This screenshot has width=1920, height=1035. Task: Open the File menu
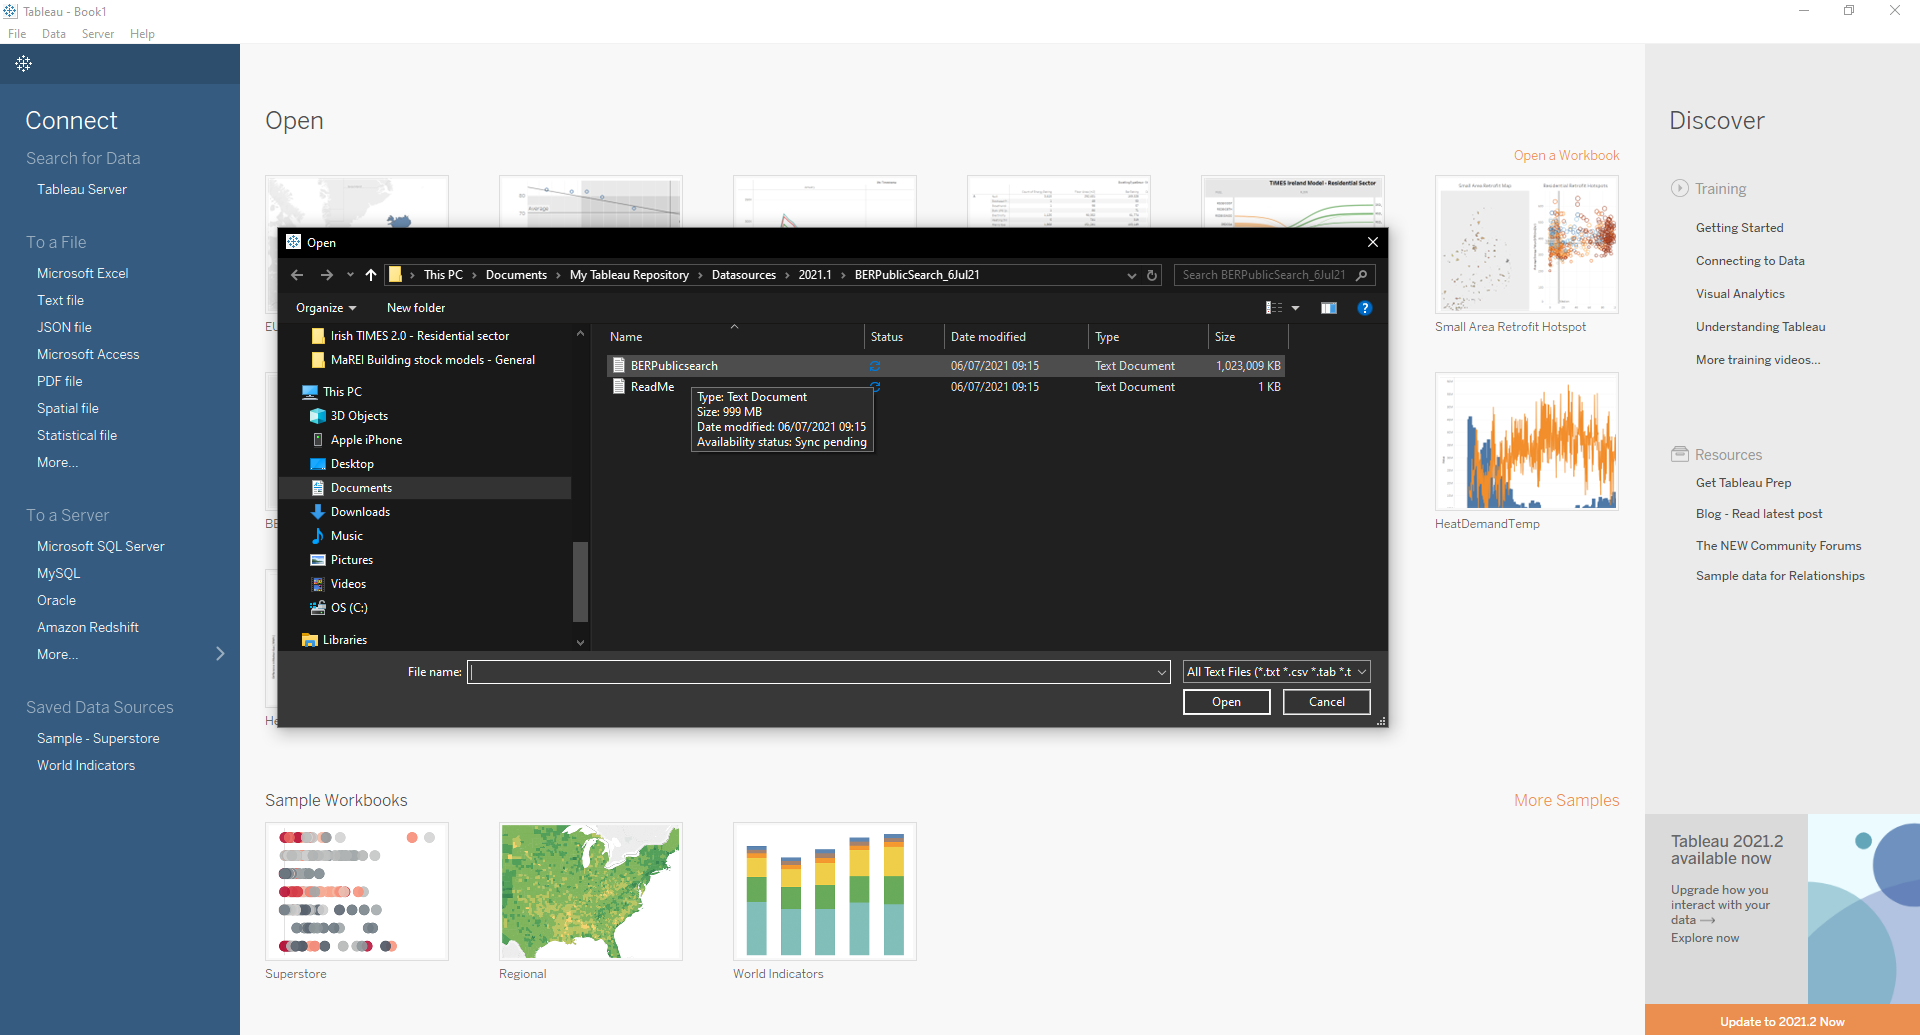[x=17, y=34]
